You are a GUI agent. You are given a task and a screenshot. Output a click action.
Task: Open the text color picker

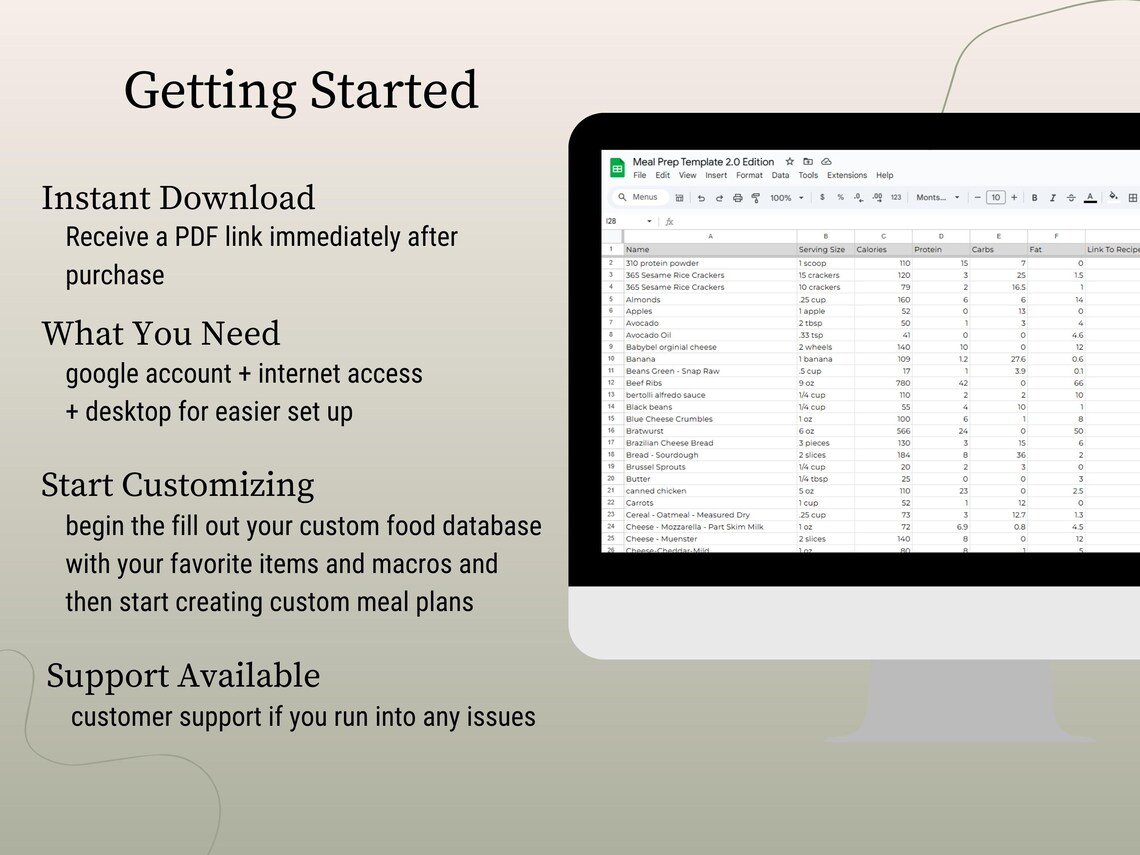click(x=1089, y=197)
